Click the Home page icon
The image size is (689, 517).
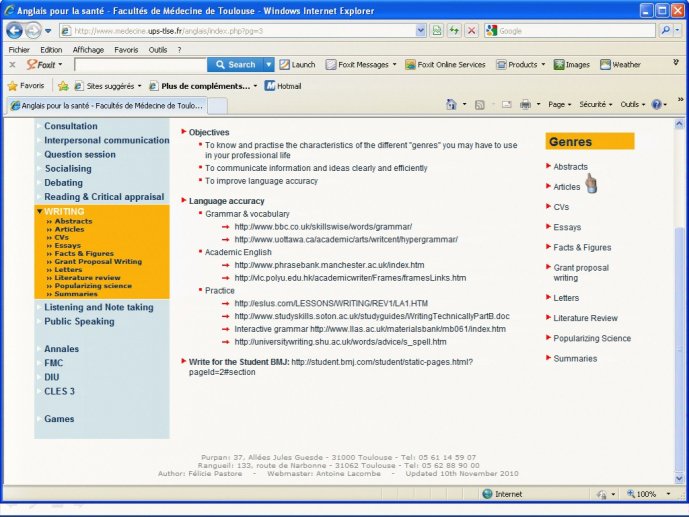[x=451, y=105]
